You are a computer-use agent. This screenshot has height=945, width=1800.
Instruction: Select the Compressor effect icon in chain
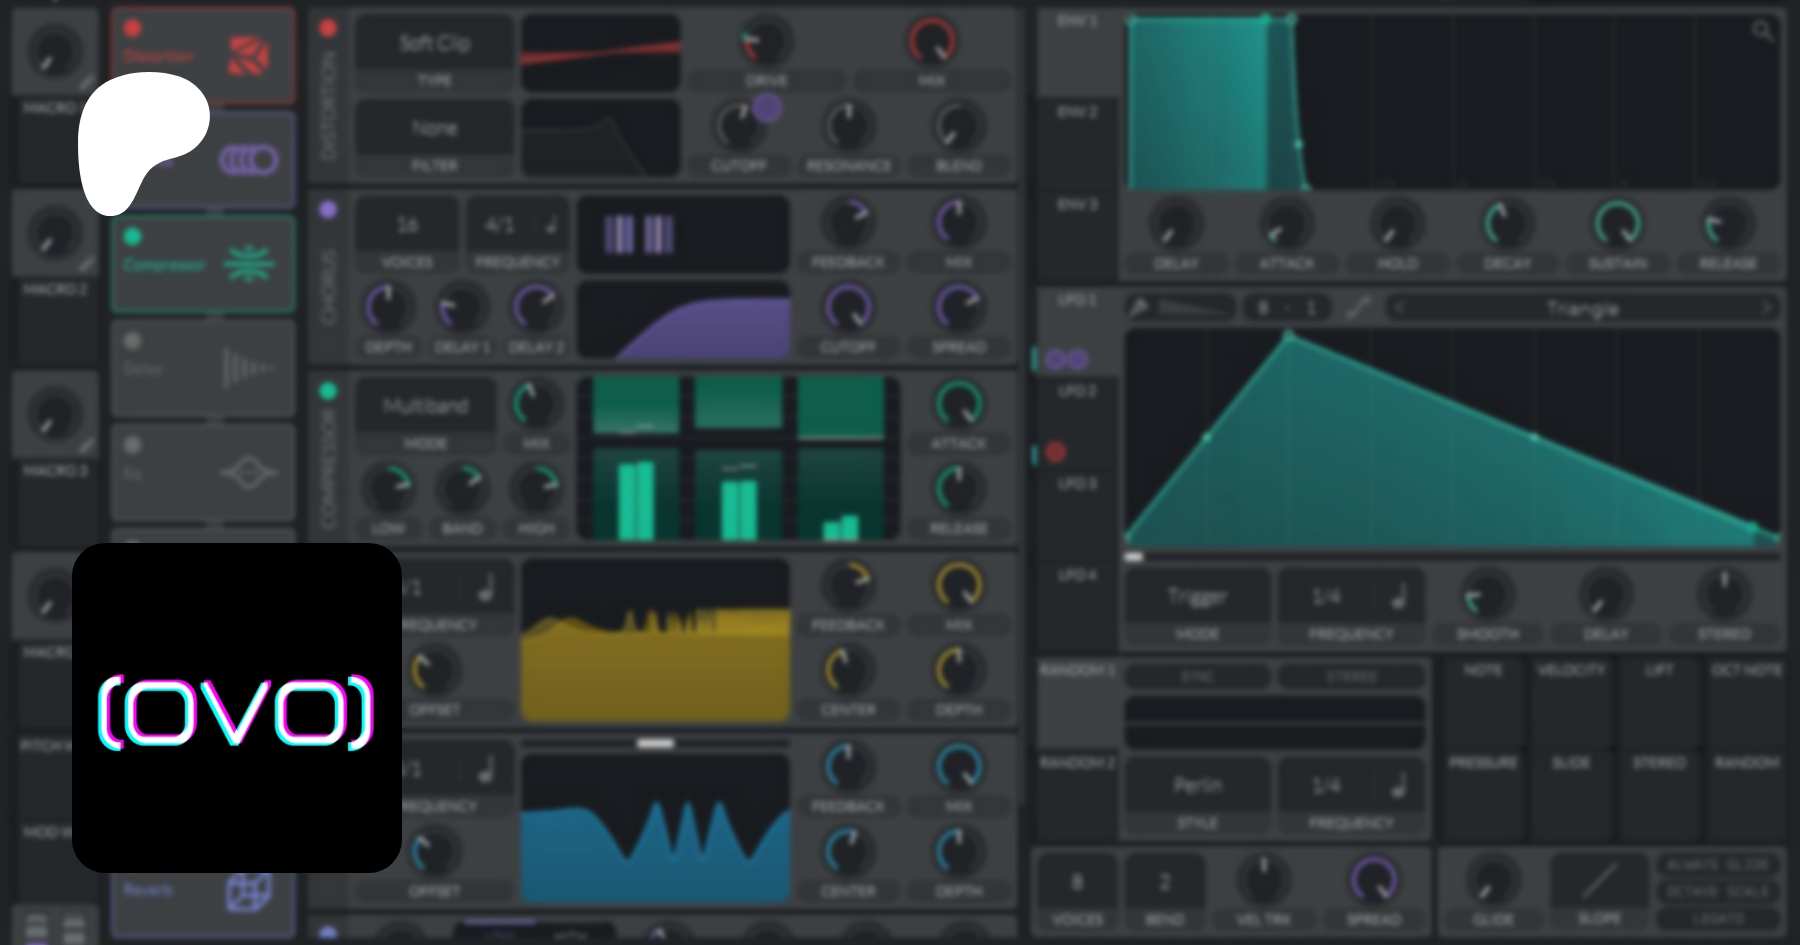(248, 265)
